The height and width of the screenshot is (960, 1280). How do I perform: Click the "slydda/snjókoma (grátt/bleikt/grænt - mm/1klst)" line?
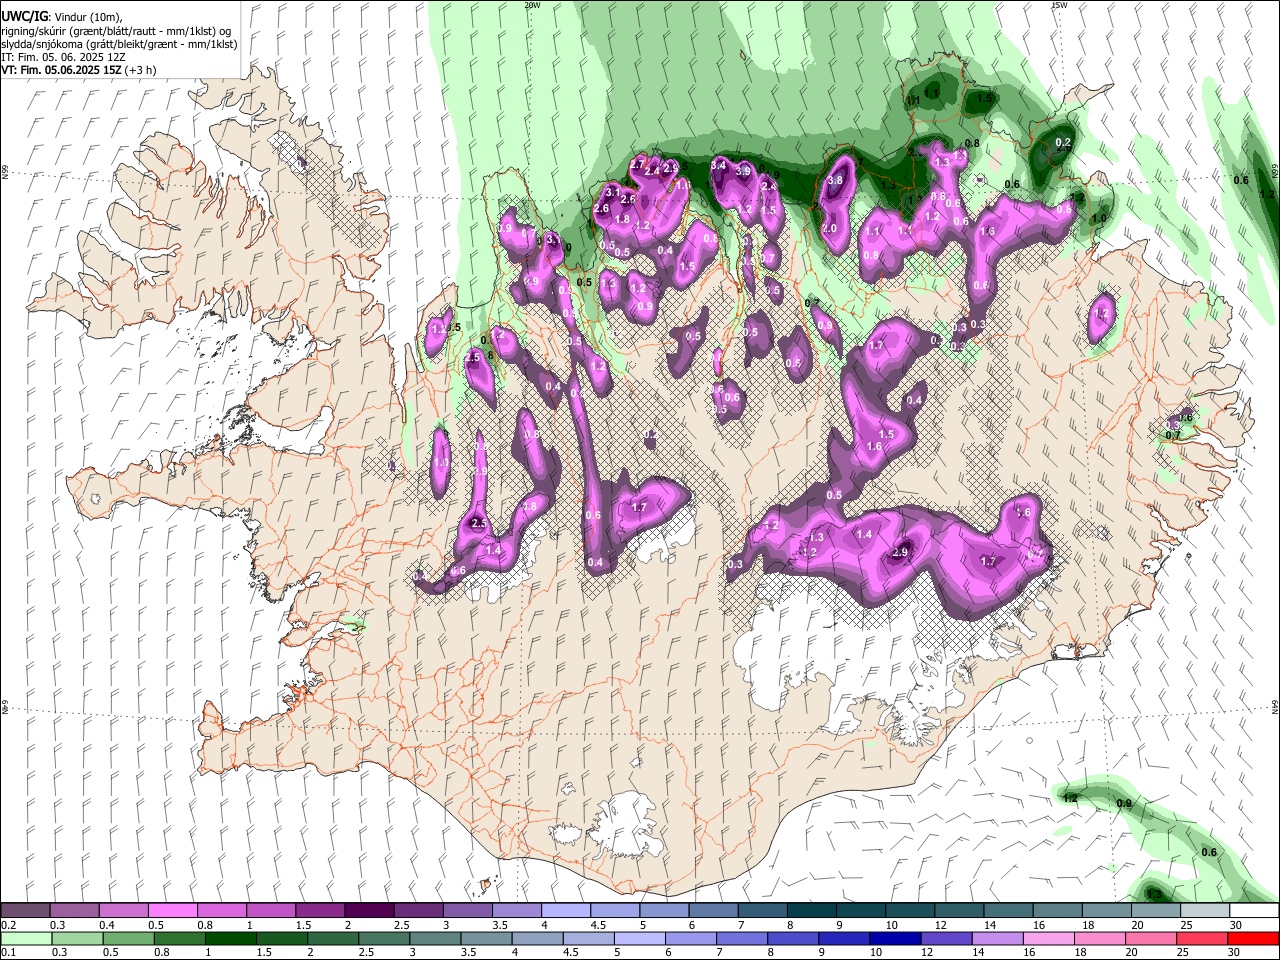119,44
